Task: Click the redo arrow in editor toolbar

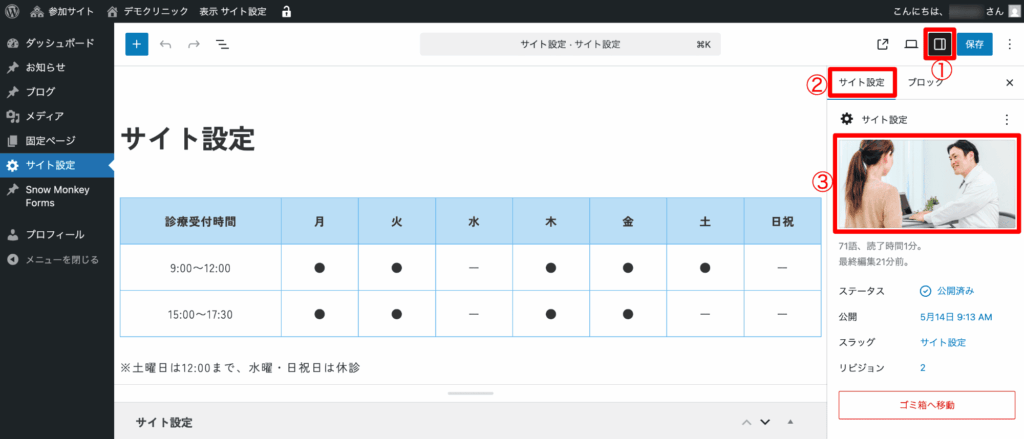Action: (x=193, y=44)
